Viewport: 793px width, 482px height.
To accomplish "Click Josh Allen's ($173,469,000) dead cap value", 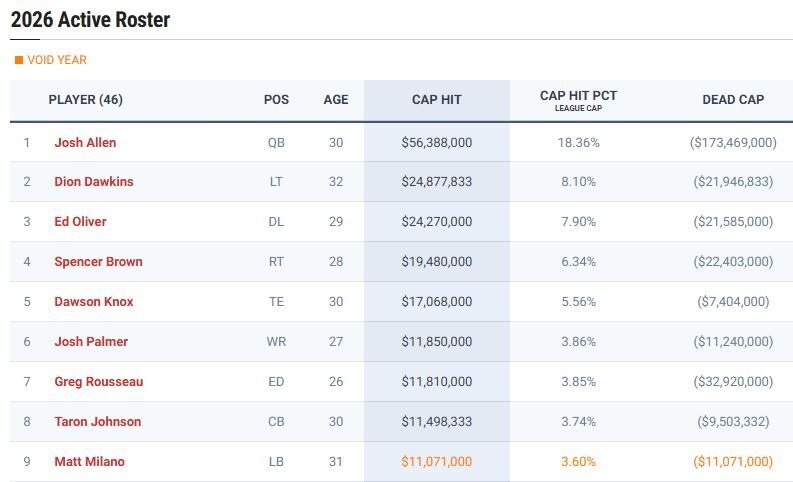I will coord(733,143).
